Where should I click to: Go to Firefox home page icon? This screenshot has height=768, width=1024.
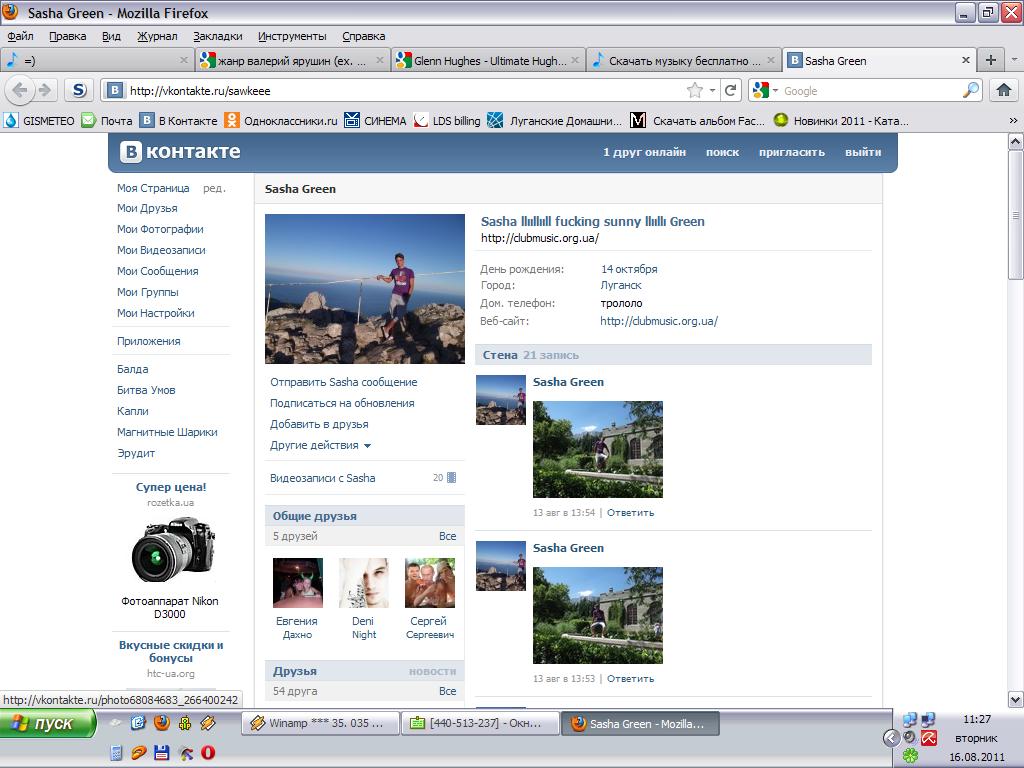click(1004, 90)
